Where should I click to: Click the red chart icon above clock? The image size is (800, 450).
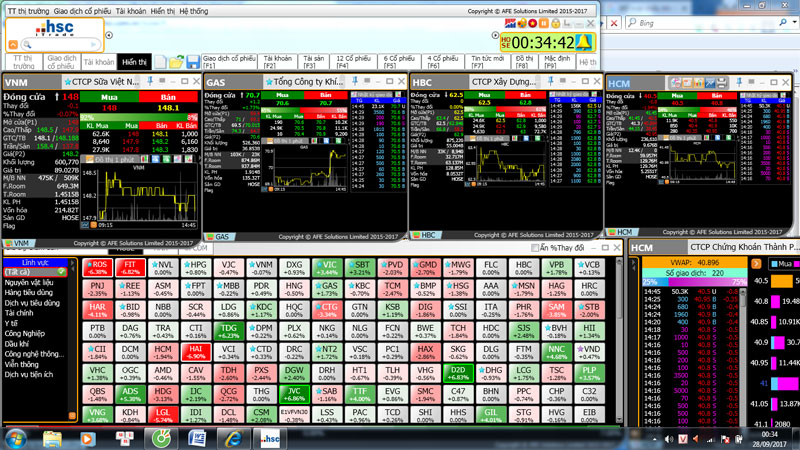pos(510,23)
